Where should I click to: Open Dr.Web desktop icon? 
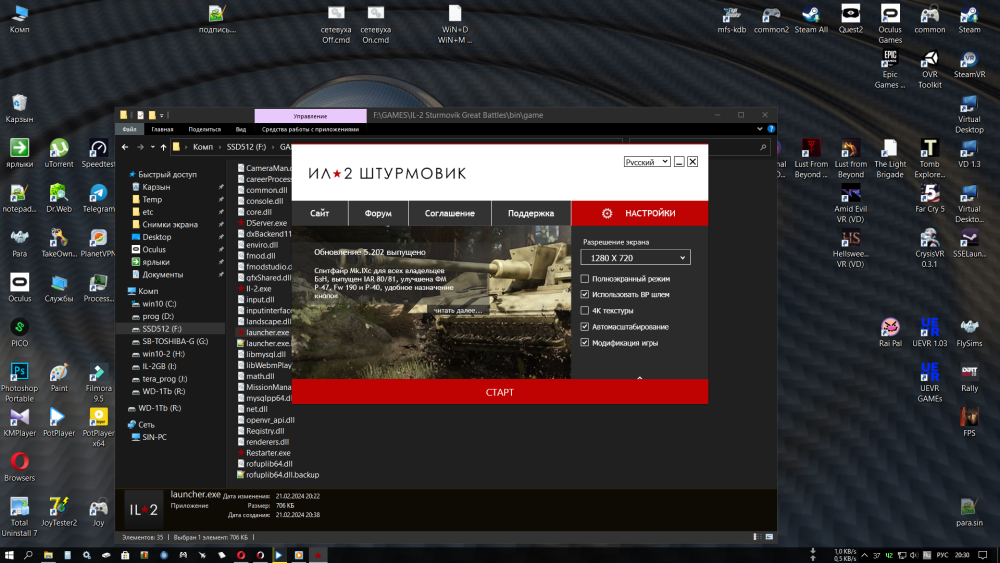point(59,198)
